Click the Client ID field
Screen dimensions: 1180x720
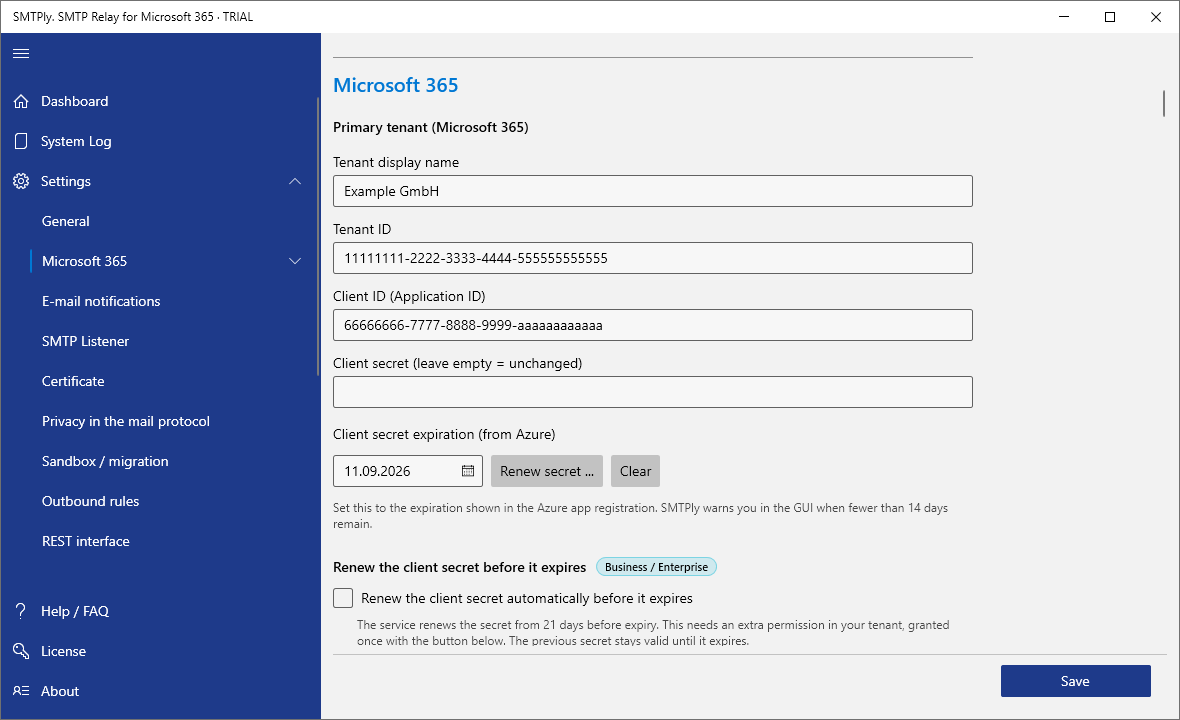pos(652,325)
